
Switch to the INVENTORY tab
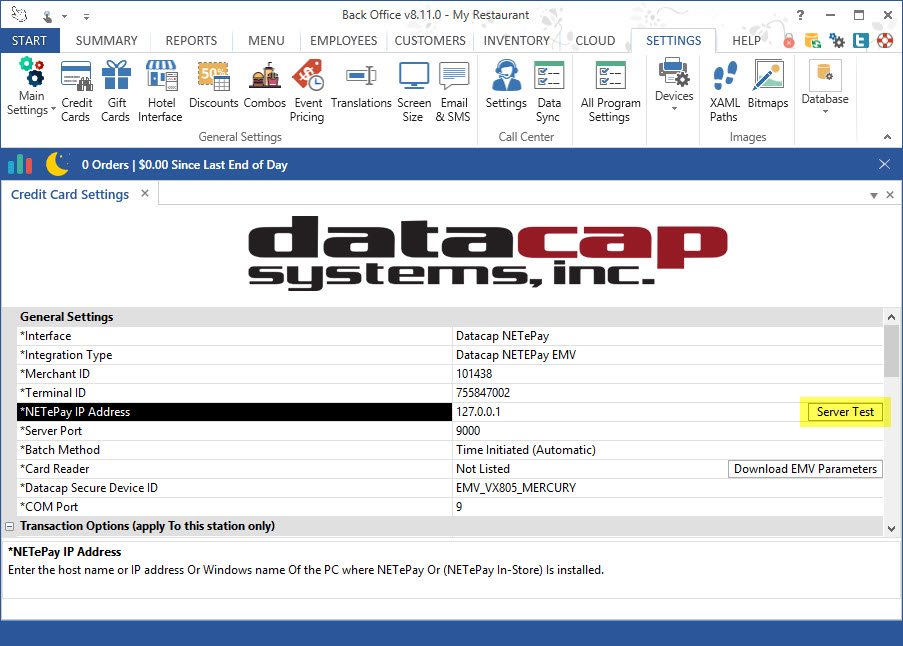coord(516,41)
